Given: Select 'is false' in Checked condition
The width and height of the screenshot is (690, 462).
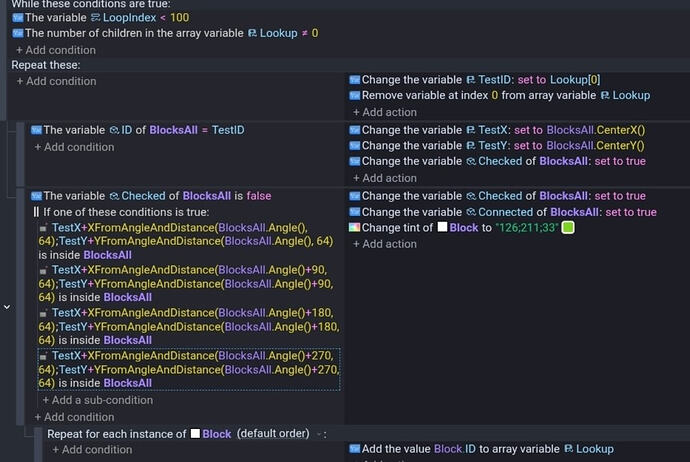Looking at the screenshot, I should click(x=253, y=196).
